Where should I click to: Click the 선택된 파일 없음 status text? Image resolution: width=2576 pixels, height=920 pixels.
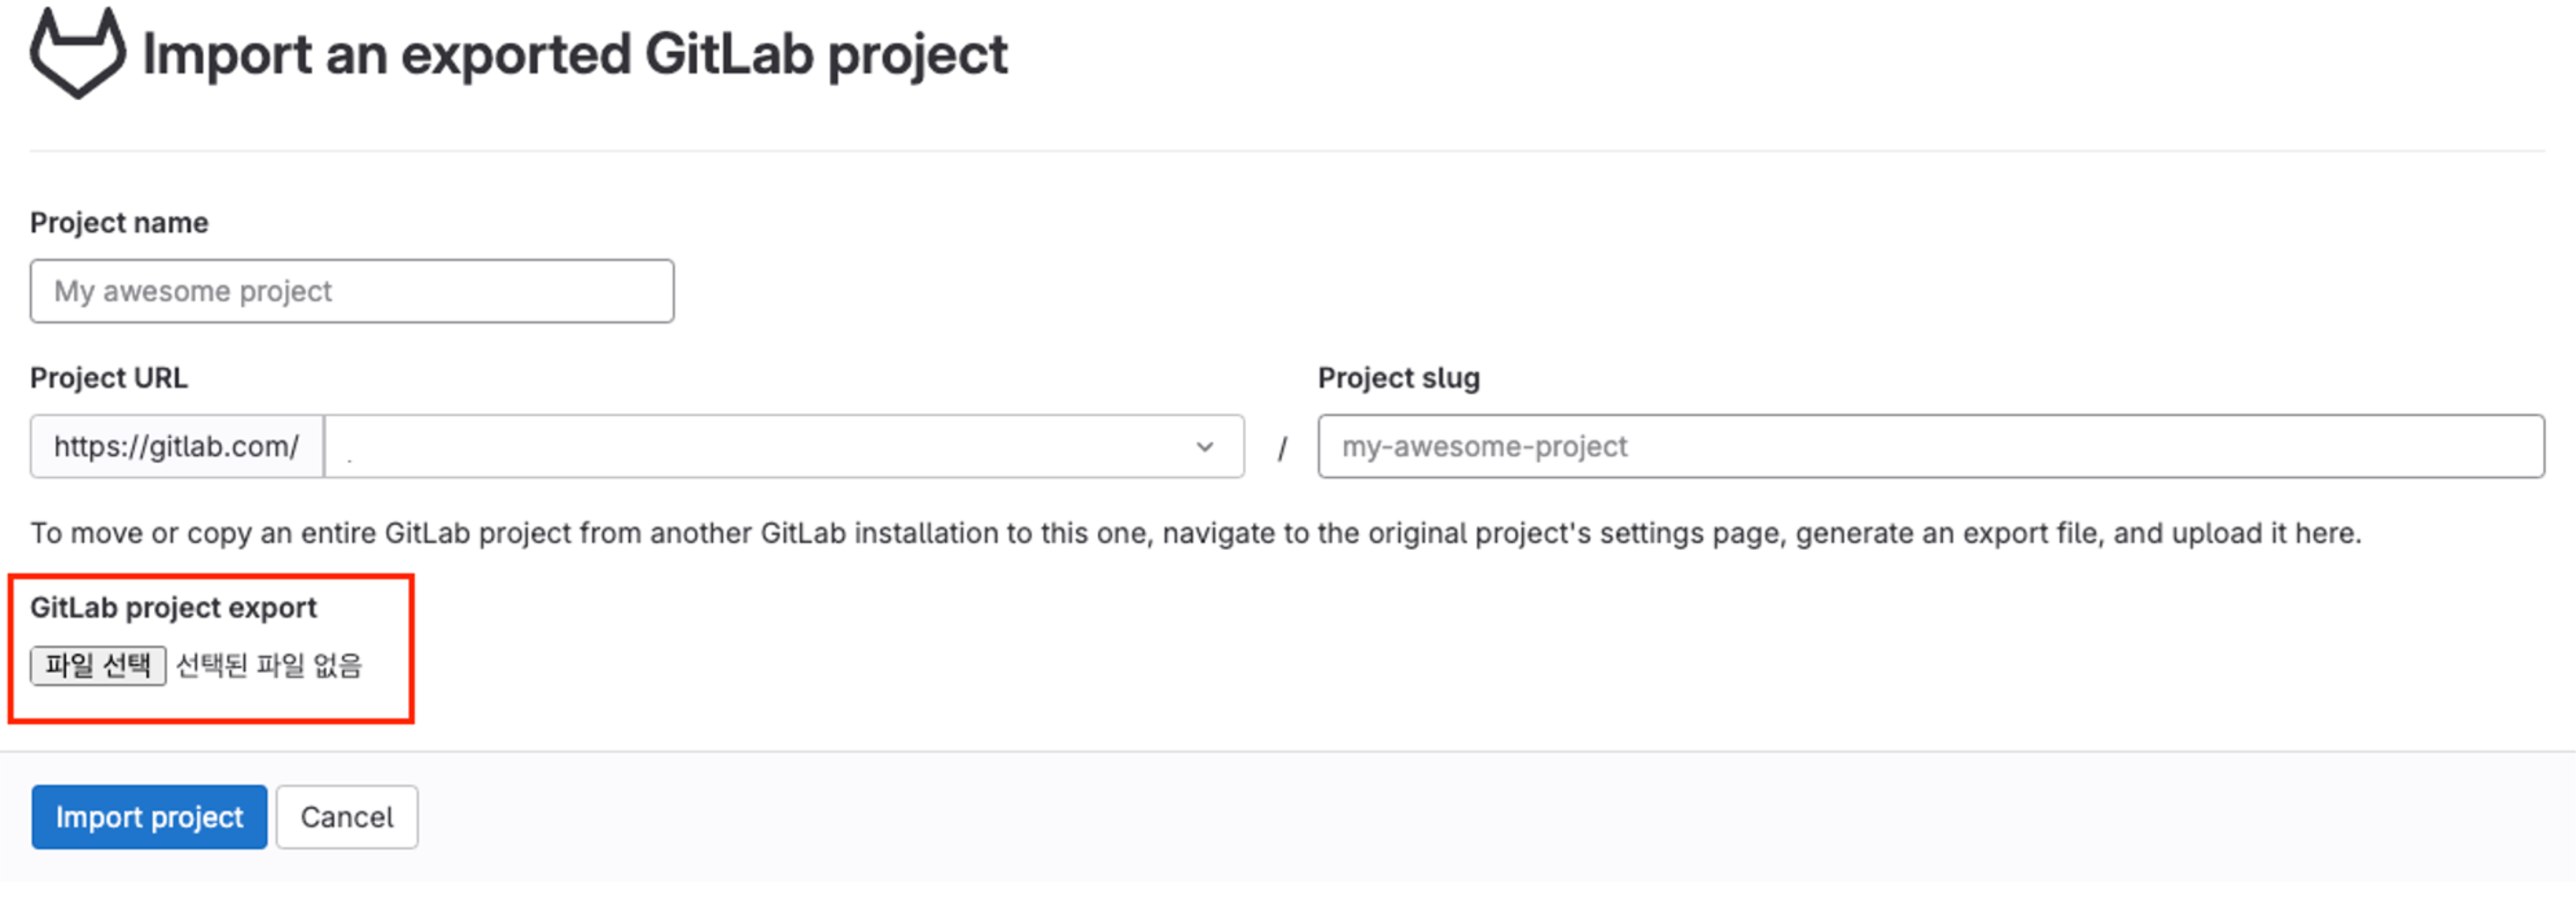click(269, 665)
